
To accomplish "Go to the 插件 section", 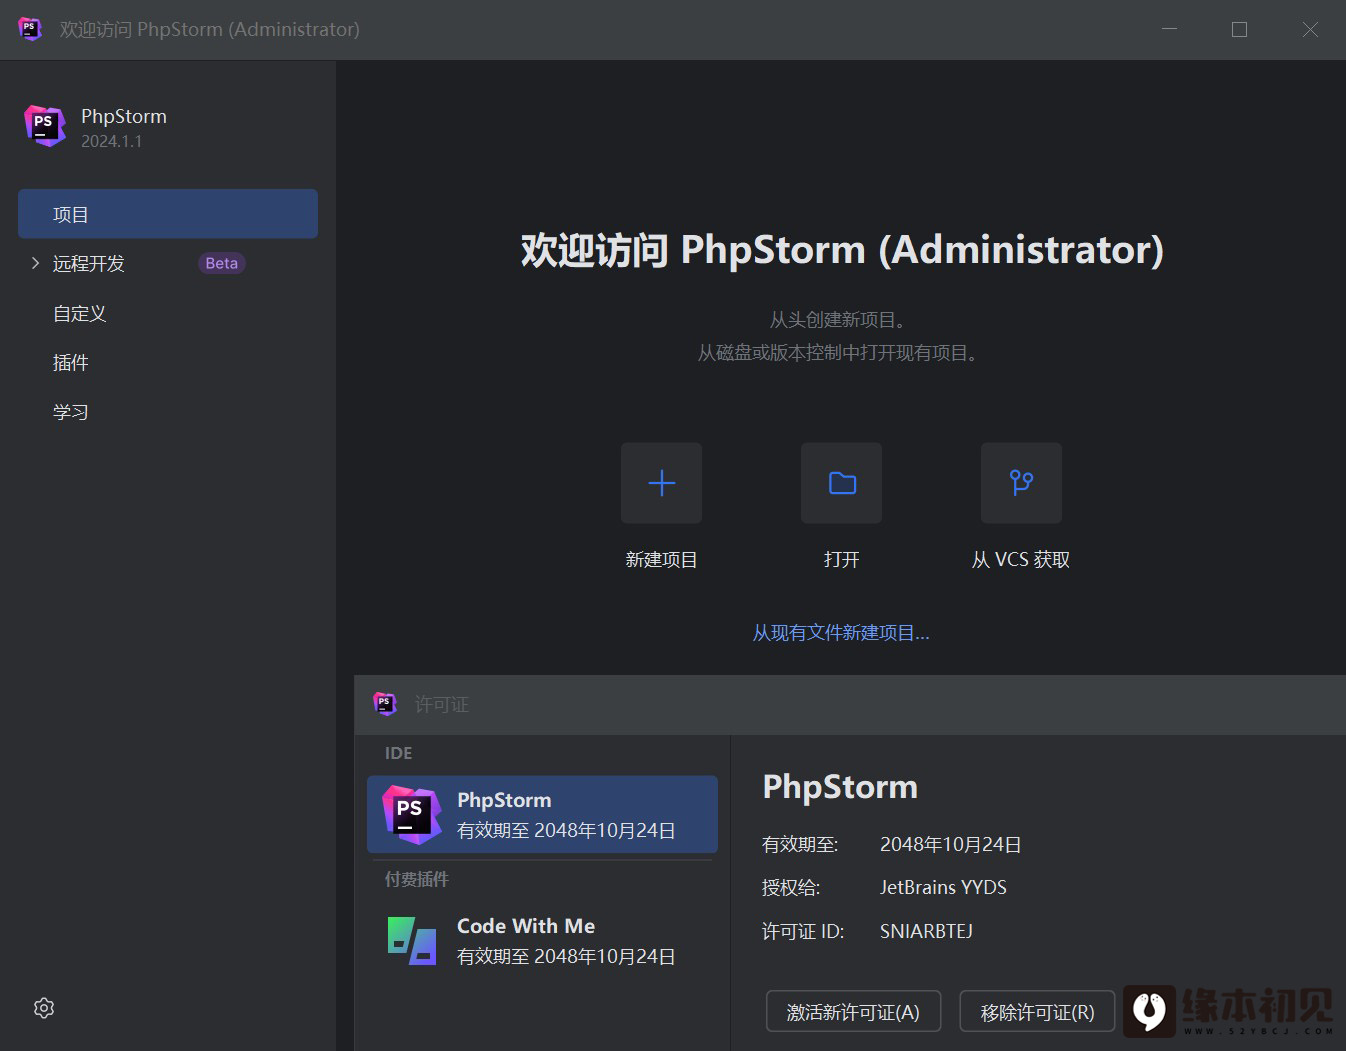I will pyautogui.click(x=71, y=362).
